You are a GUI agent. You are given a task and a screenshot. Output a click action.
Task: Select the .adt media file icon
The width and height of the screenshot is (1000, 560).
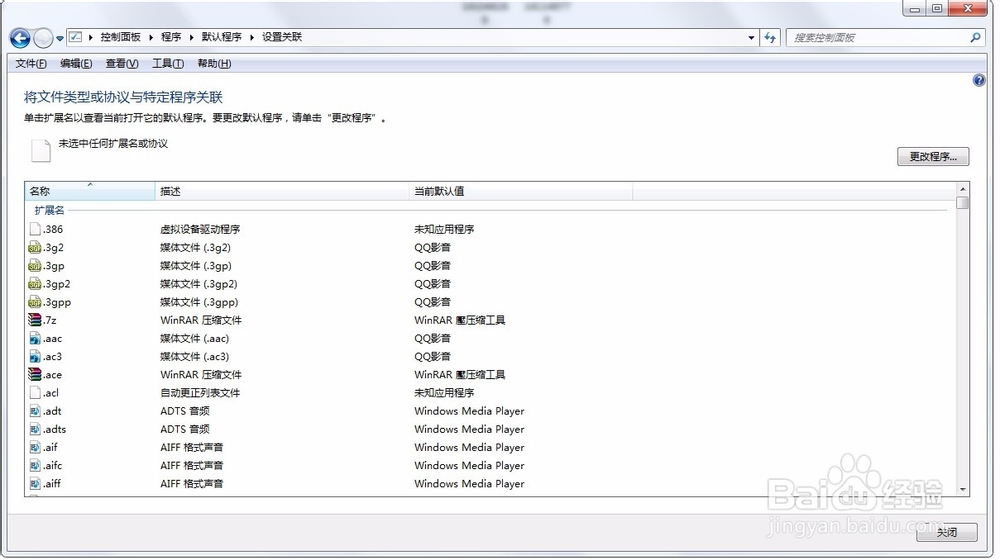coord(35,411)
